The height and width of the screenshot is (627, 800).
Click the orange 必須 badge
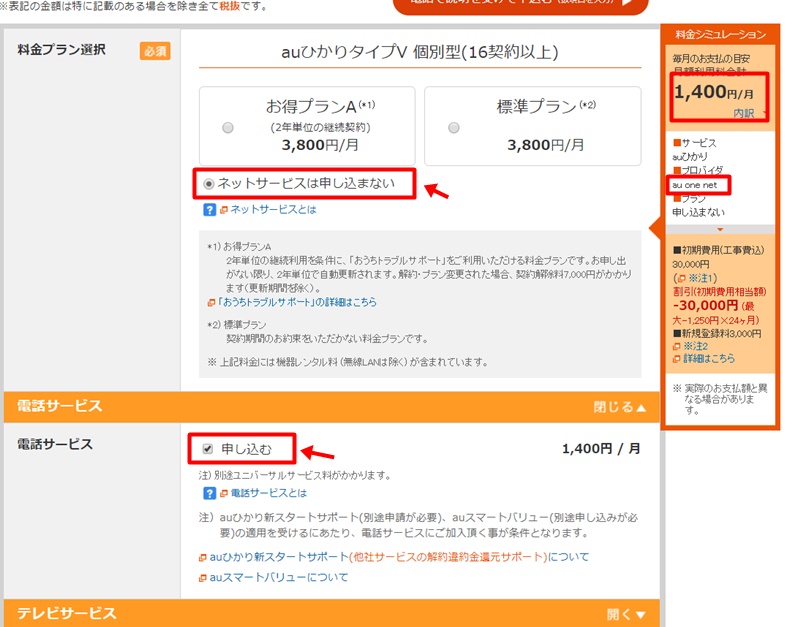(155, 51)
